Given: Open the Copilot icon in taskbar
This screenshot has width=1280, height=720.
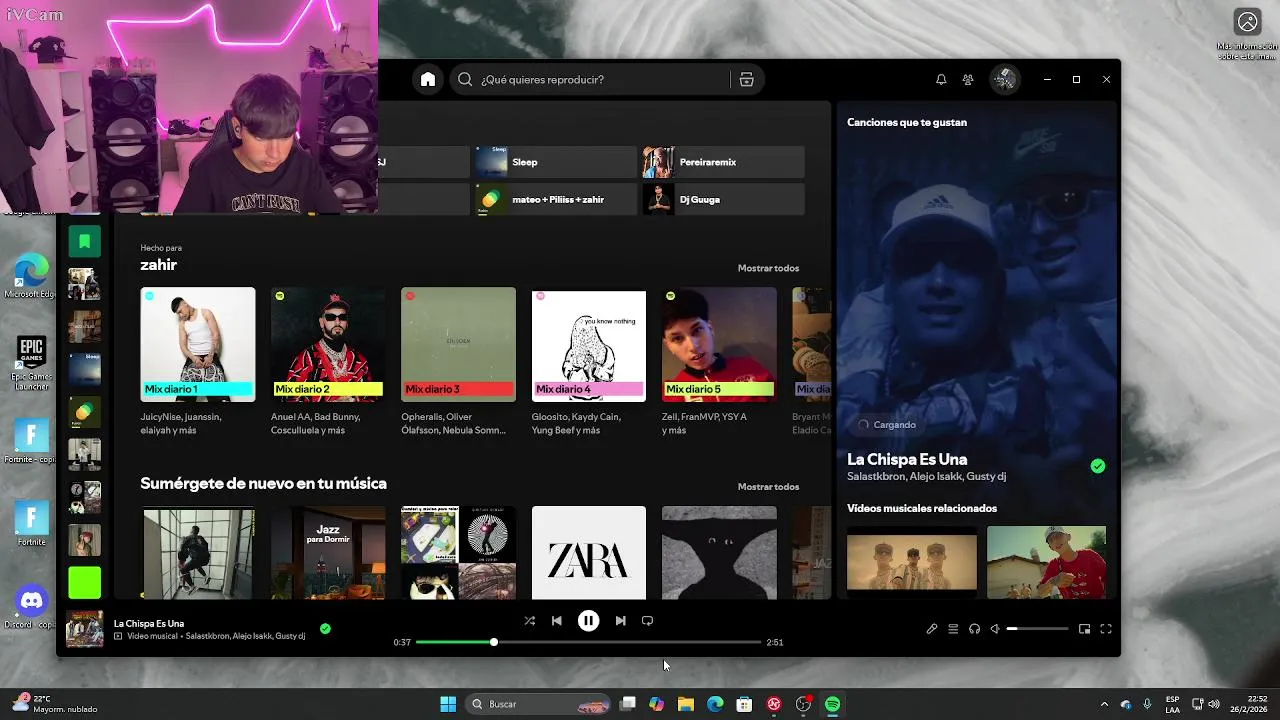Looking at the screenshot, I should coord(656,704).
